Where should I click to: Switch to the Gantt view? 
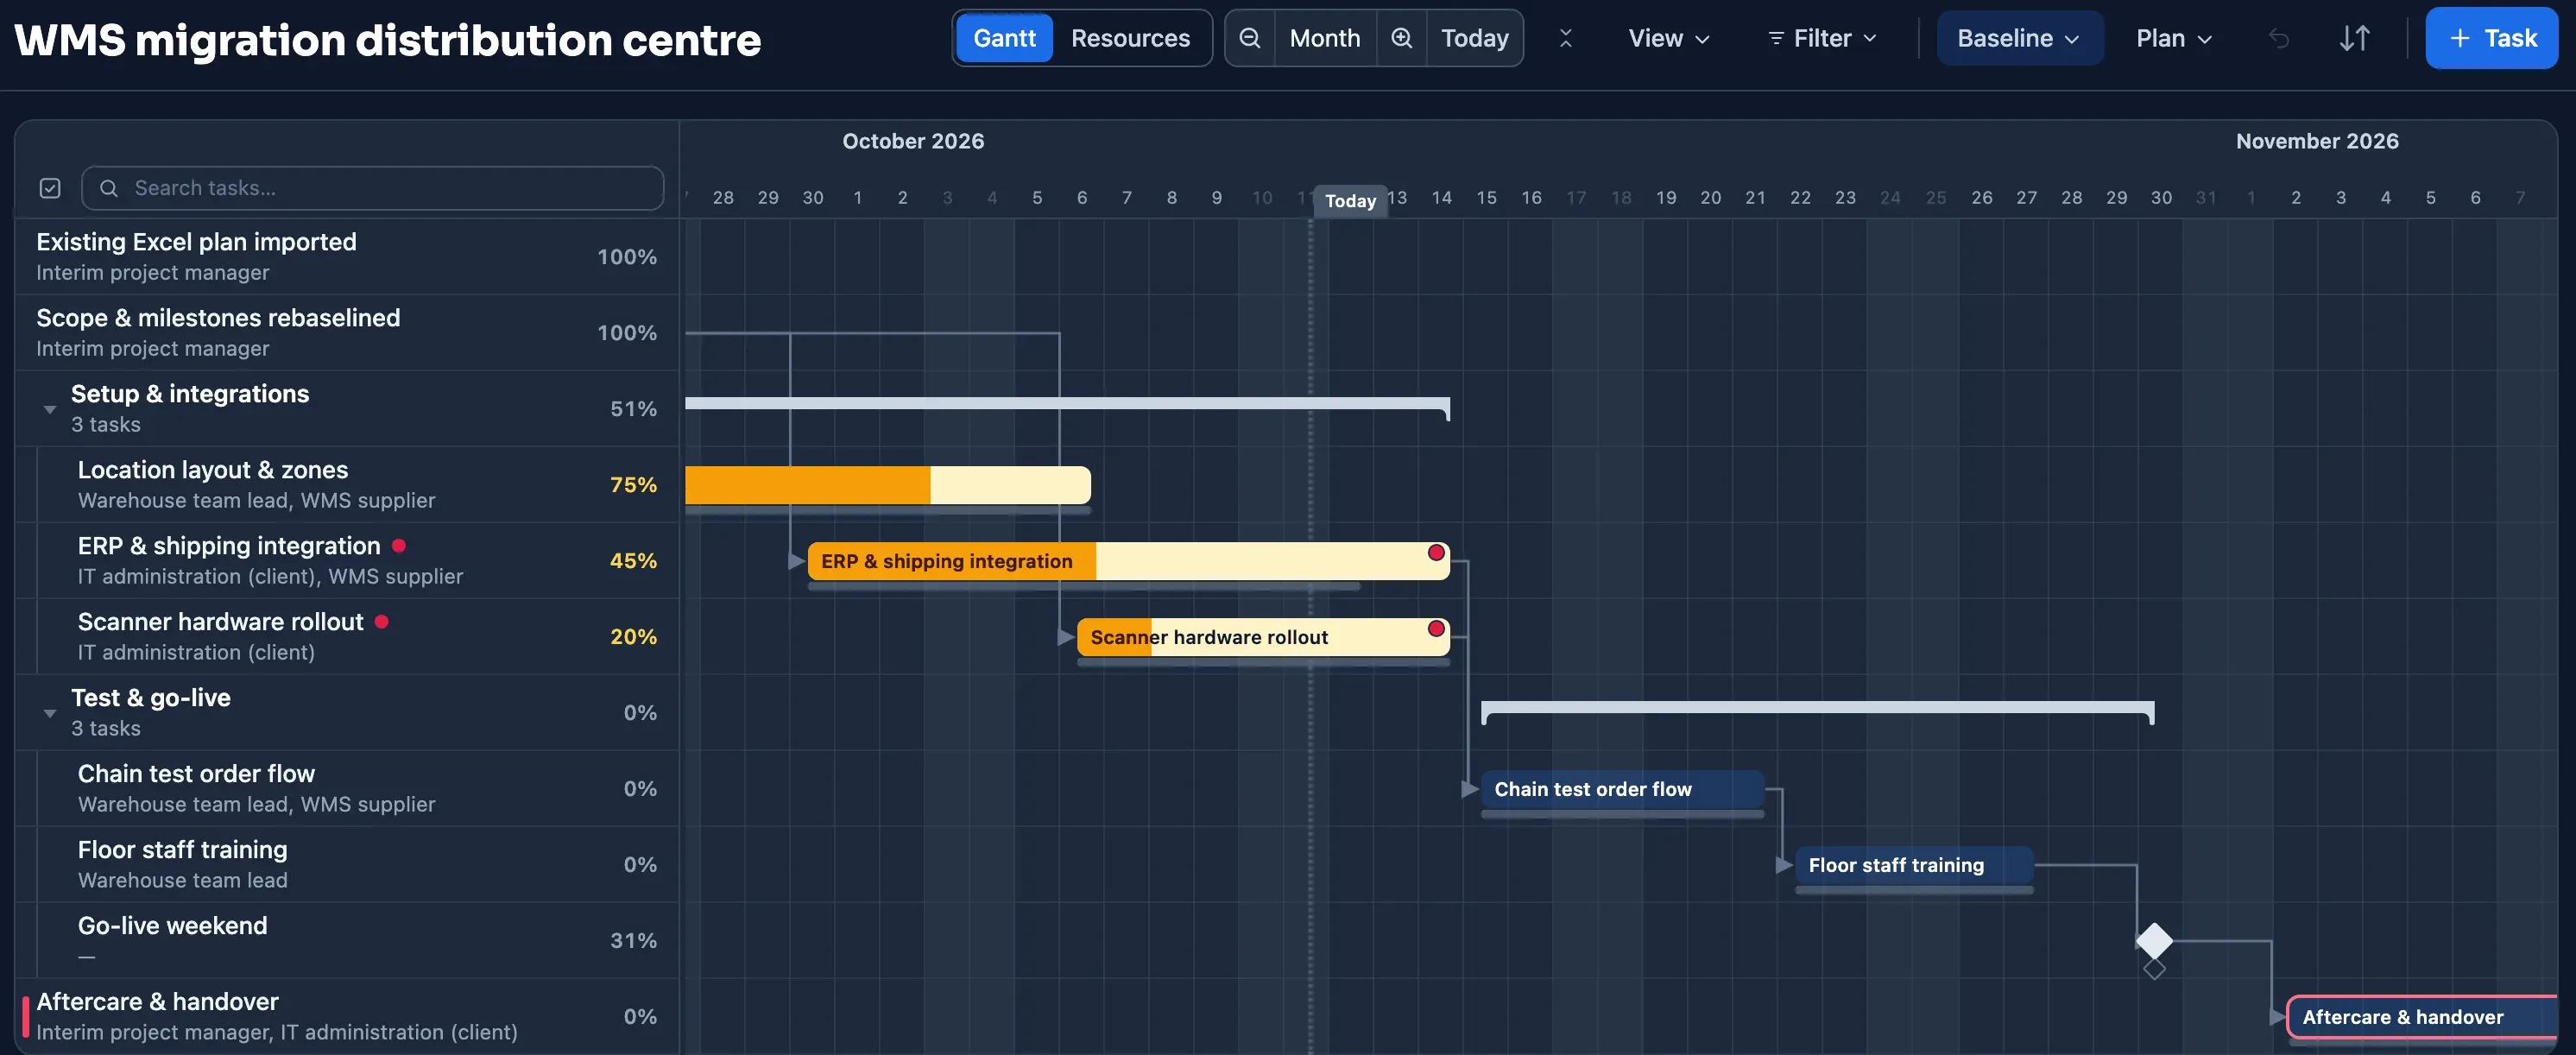point(1004,38)
